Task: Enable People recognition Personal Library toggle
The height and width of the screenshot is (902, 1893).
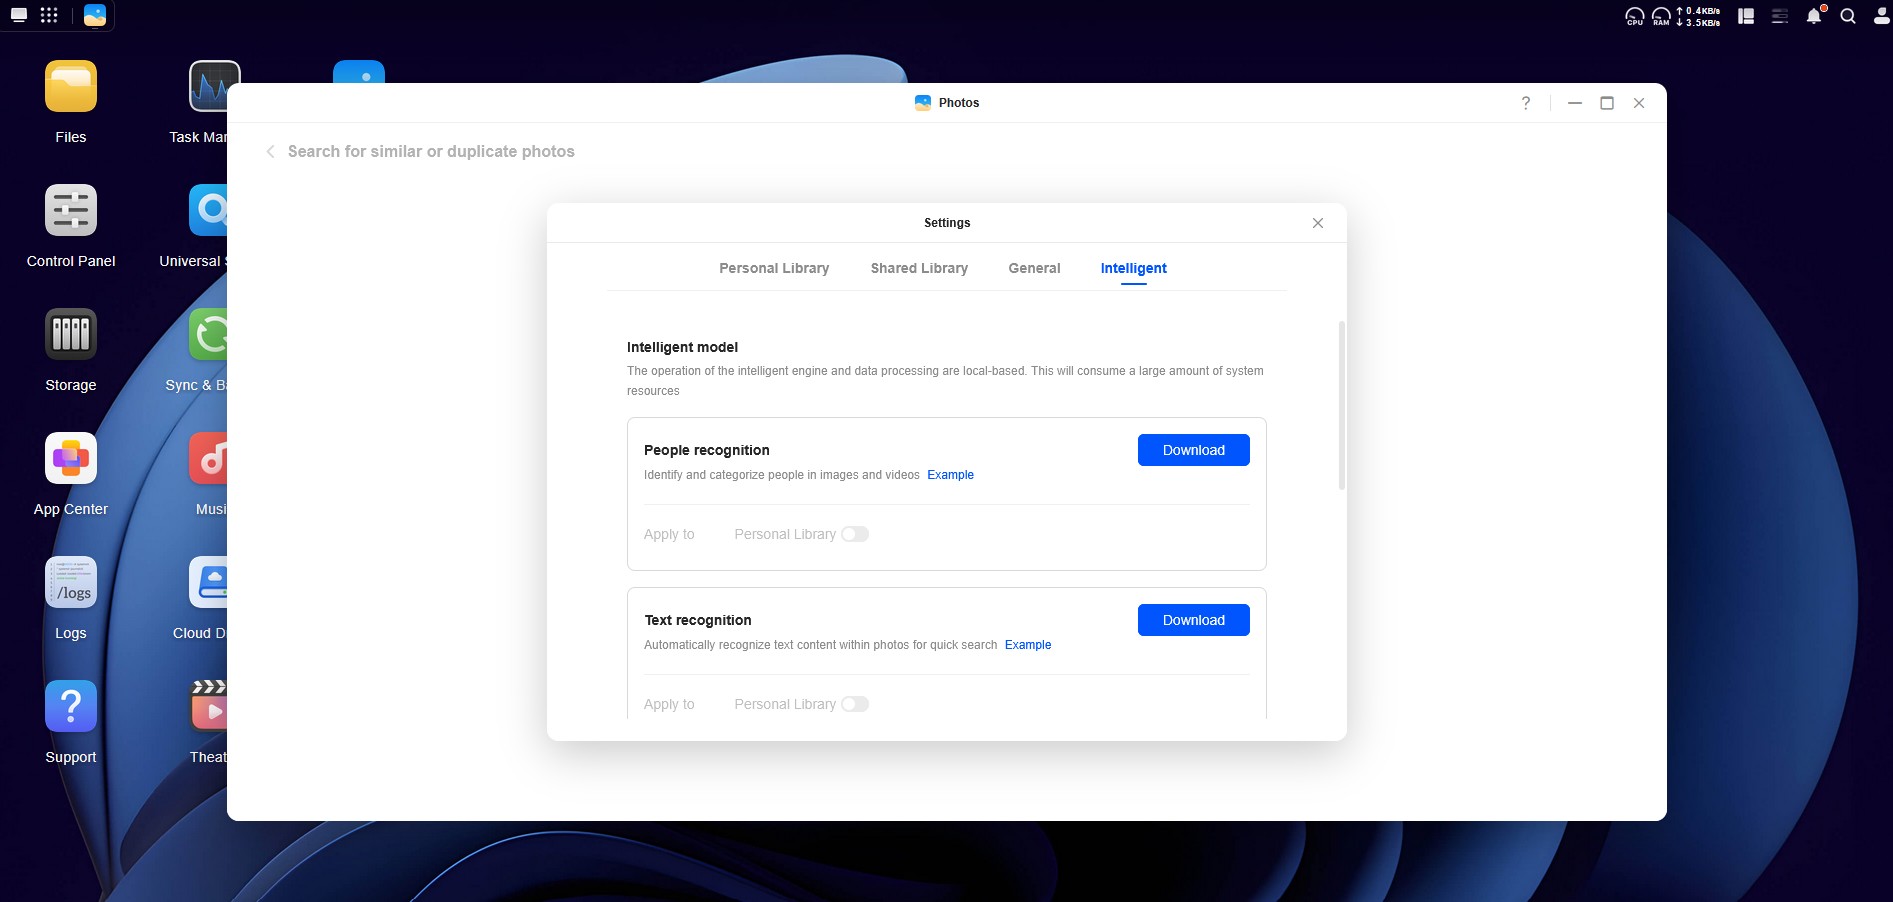Action: [x=854, y=534]
